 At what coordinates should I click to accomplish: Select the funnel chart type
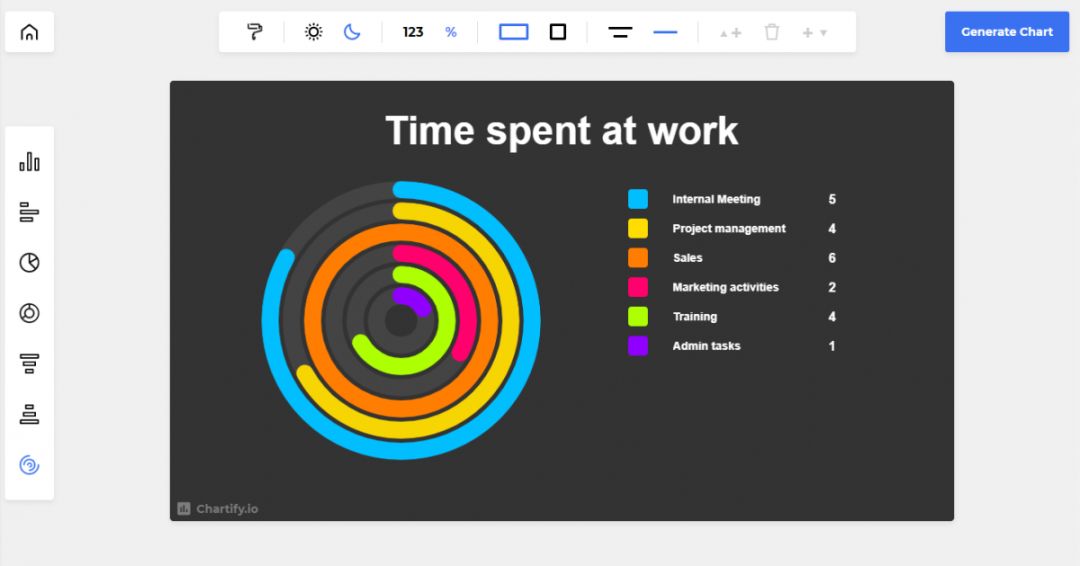(29, 364)
